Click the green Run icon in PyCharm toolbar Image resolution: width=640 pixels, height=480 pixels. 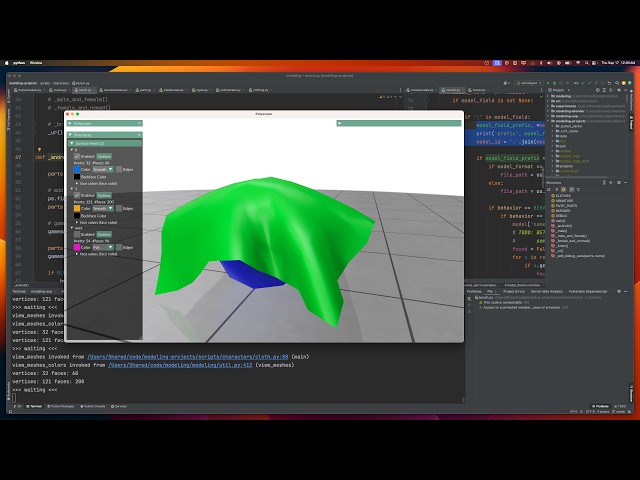(x=548, y=83)
